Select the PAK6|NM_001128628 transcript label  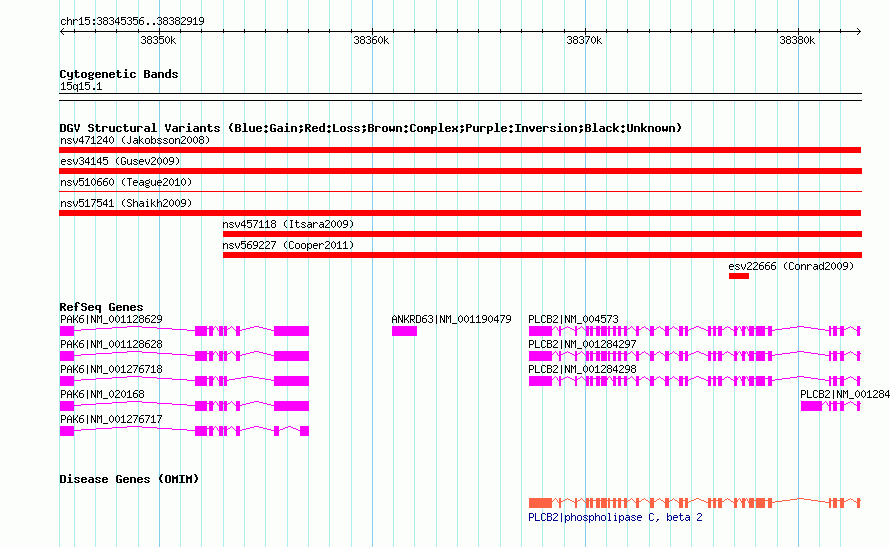(x=111, y=344)
